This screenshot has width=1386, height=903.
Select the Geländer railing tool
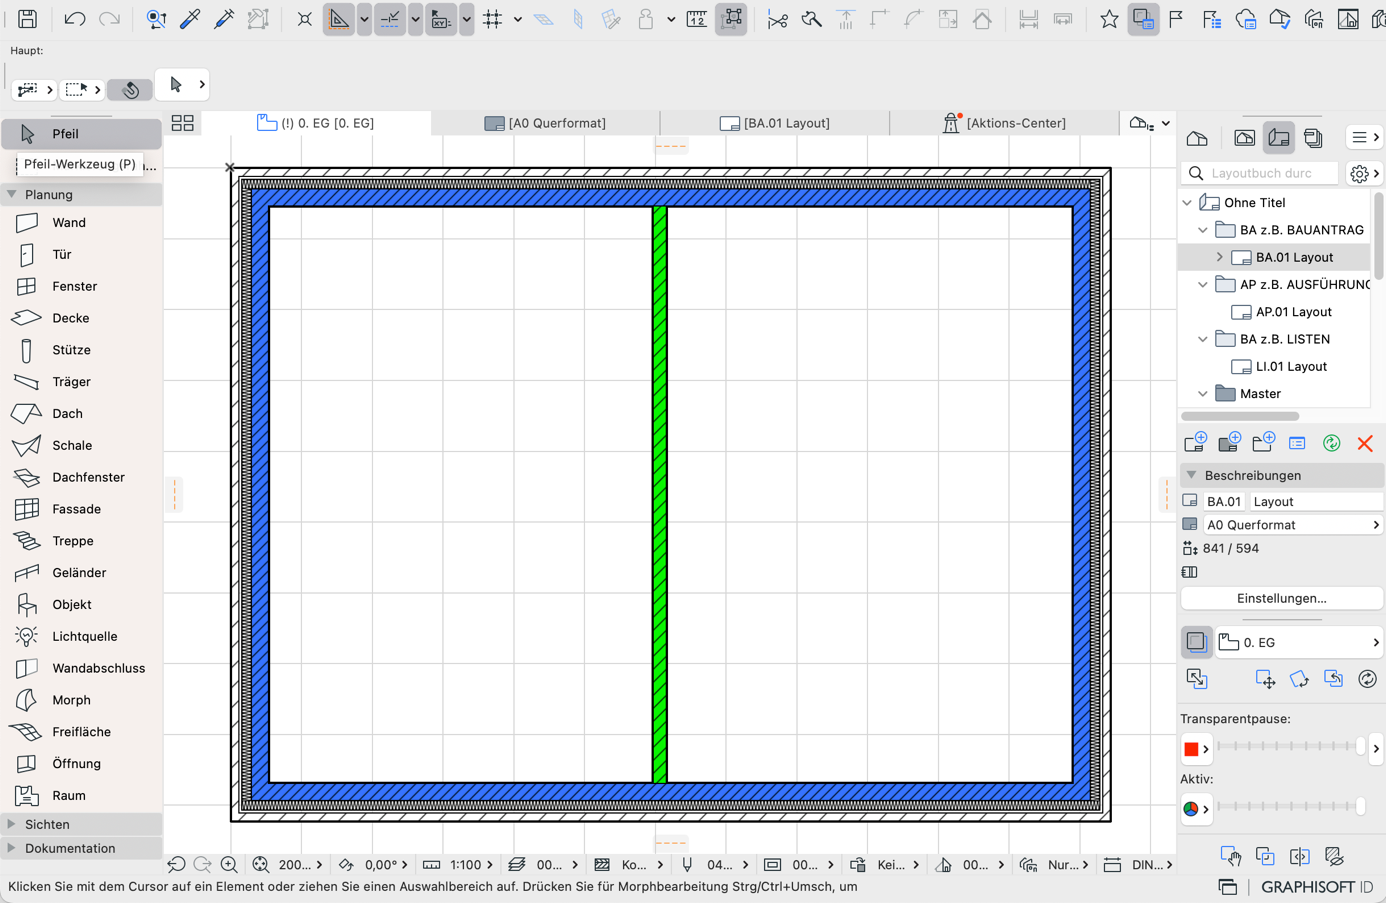(x=82, y=573)
